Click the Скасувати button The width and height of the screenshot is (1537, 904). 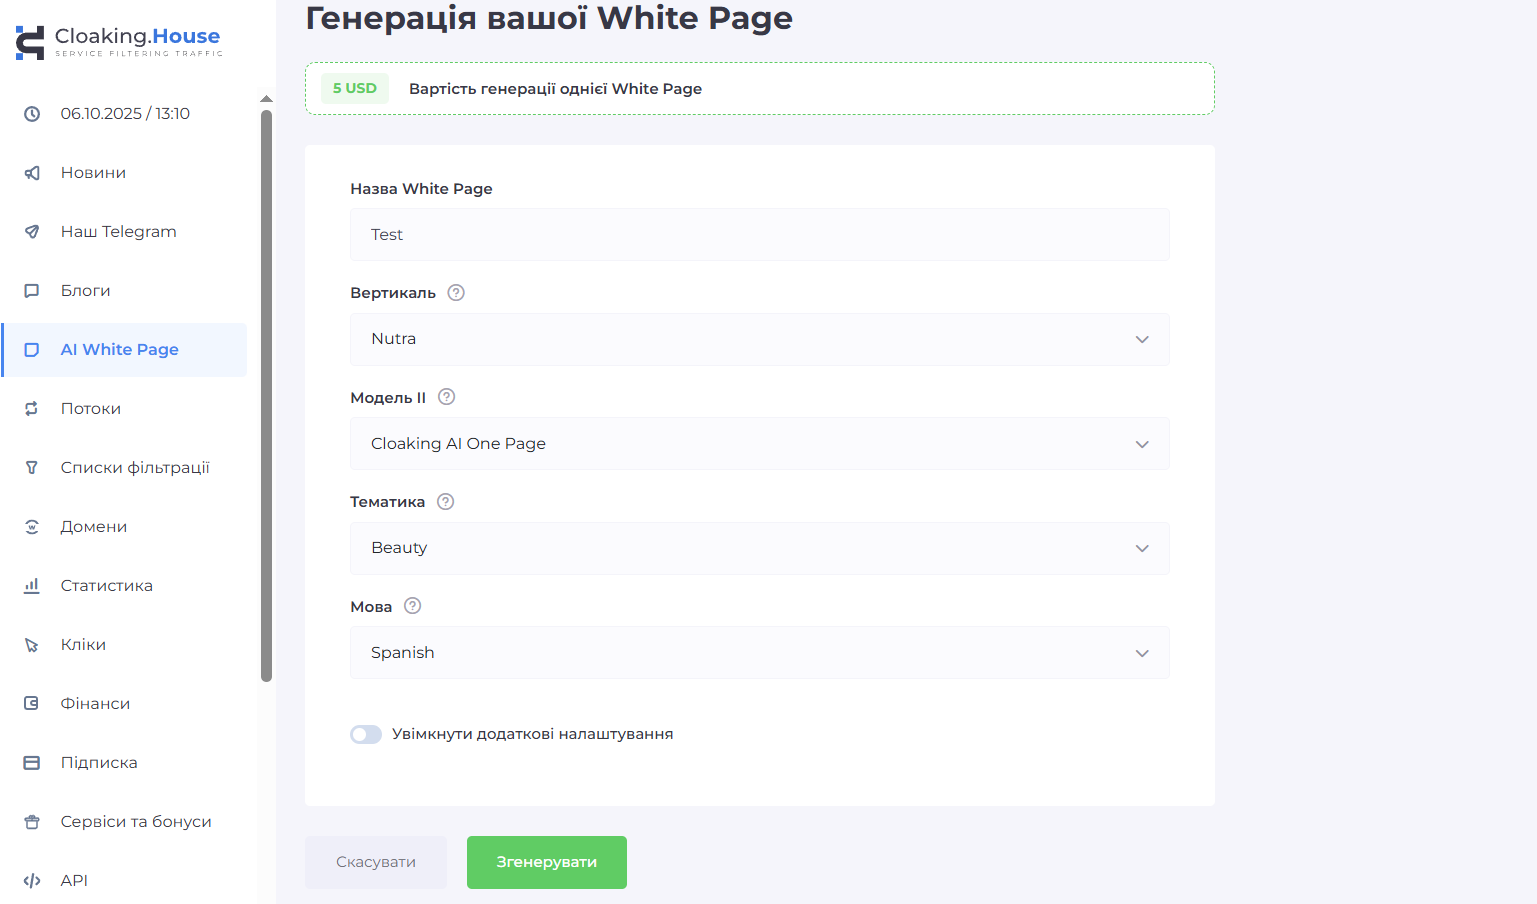(x=376, y=862)
